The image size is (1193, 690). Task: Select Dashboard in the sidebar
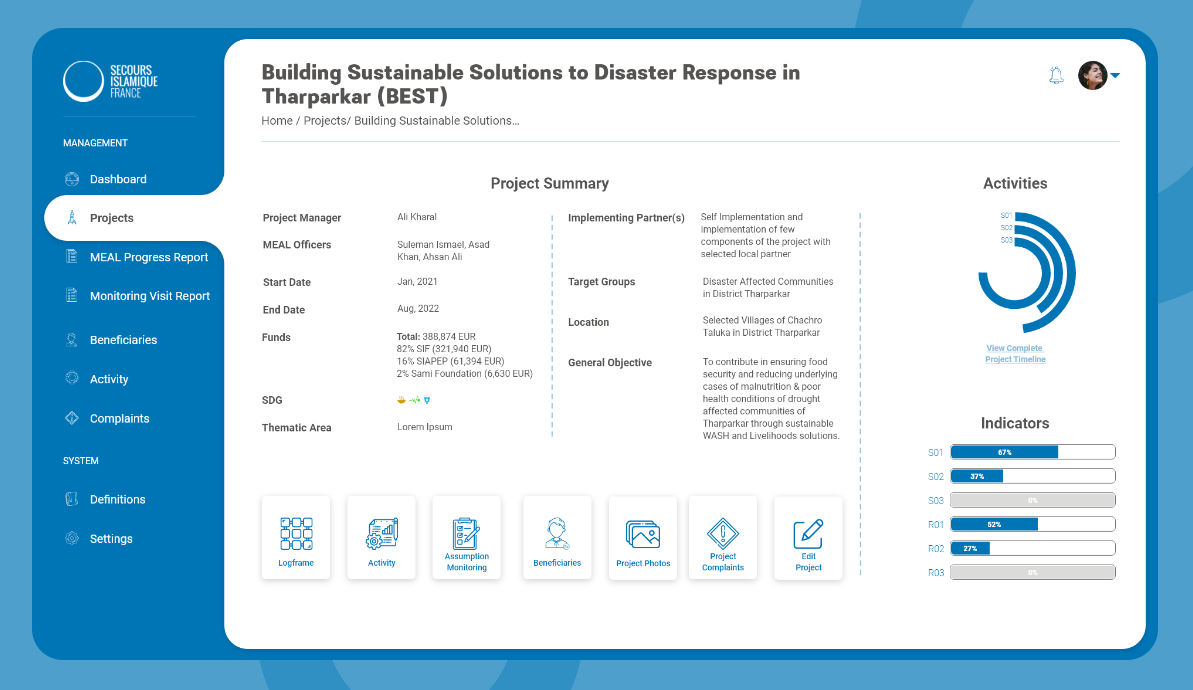click(118, 180)
